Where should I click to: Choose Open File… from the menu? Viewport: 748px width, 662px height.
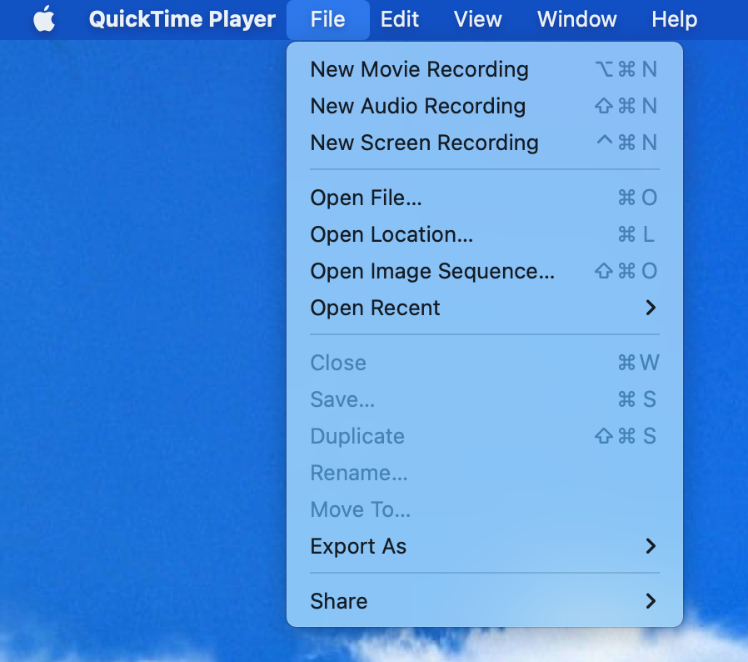coord(484,197)
